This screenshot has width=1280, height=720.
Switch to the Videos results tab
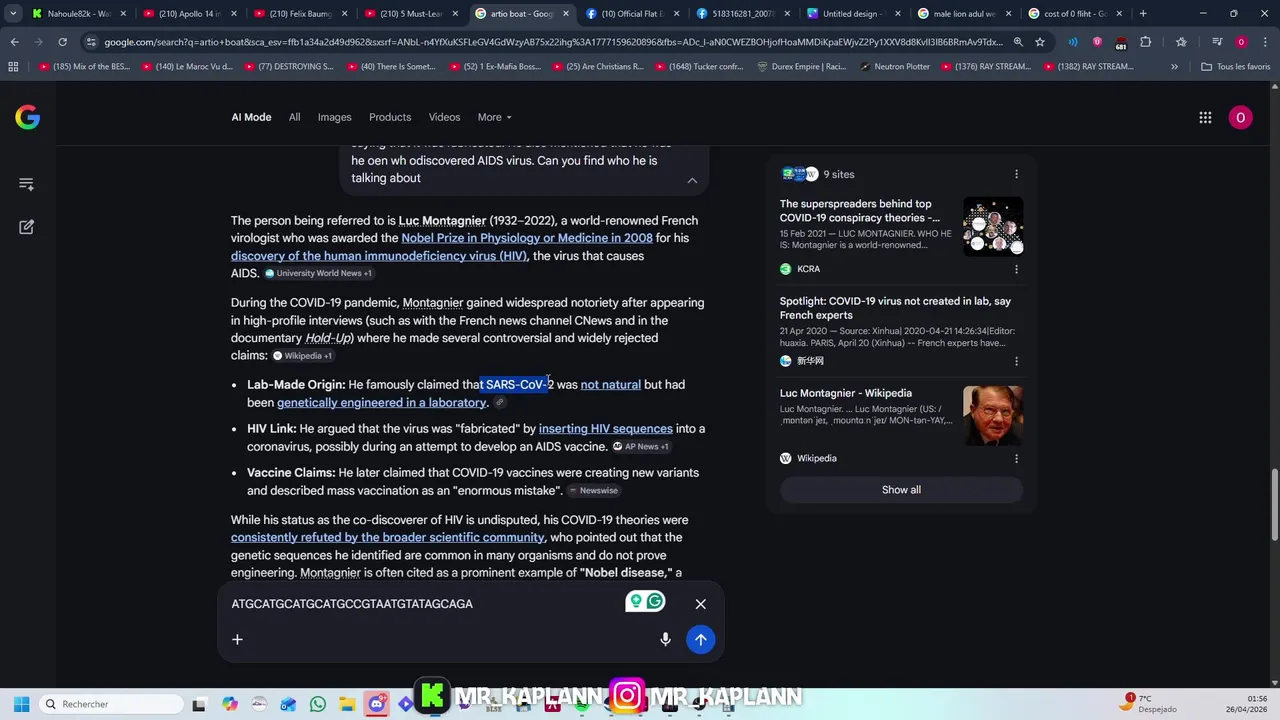coord(444,117)
